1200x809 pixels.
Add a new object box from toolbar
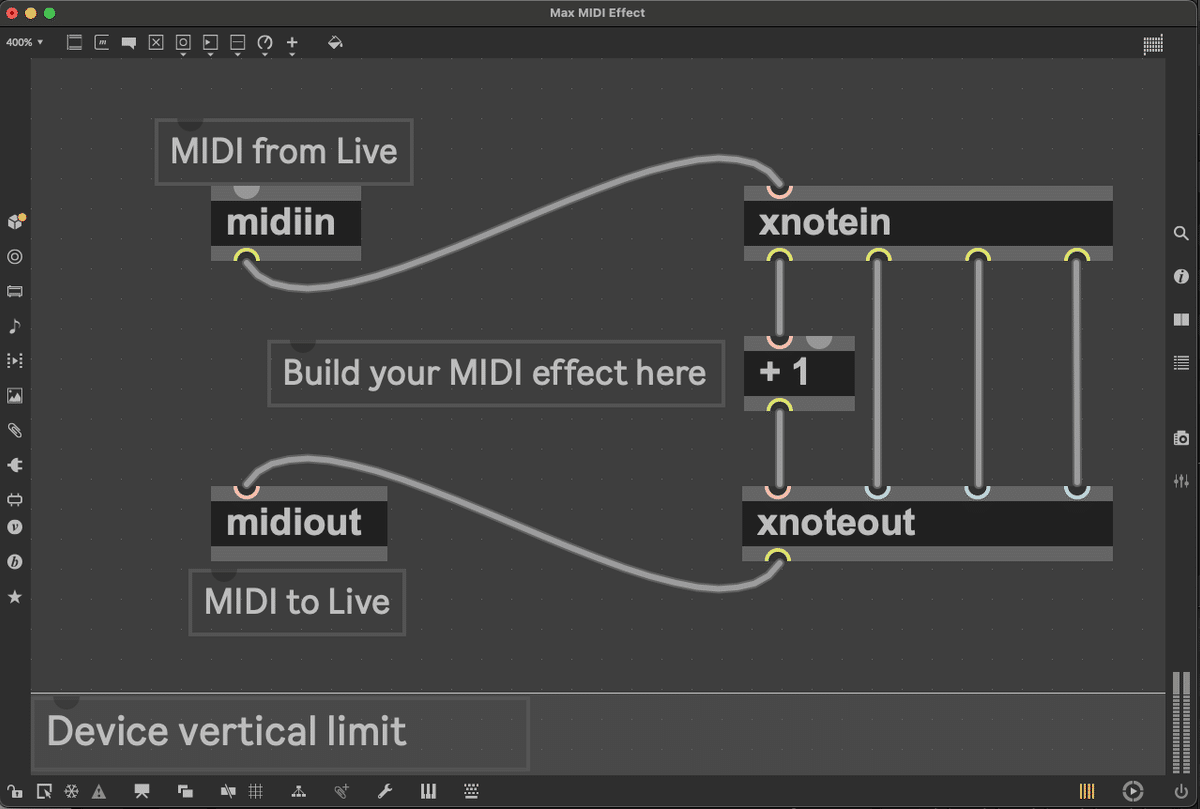click(74, 43)
